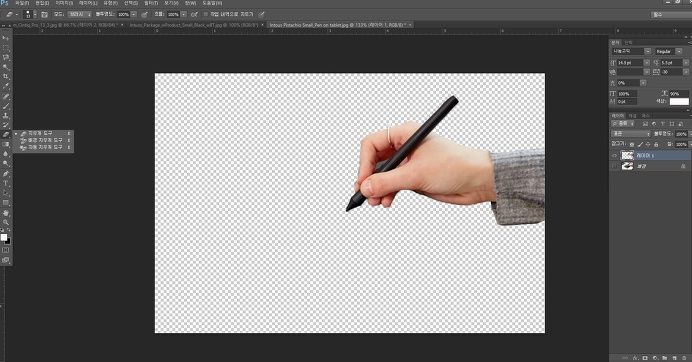Open the 레이어(L) menu
The width and height of the screenshot is (692, 362).
[x=88, y=3]
